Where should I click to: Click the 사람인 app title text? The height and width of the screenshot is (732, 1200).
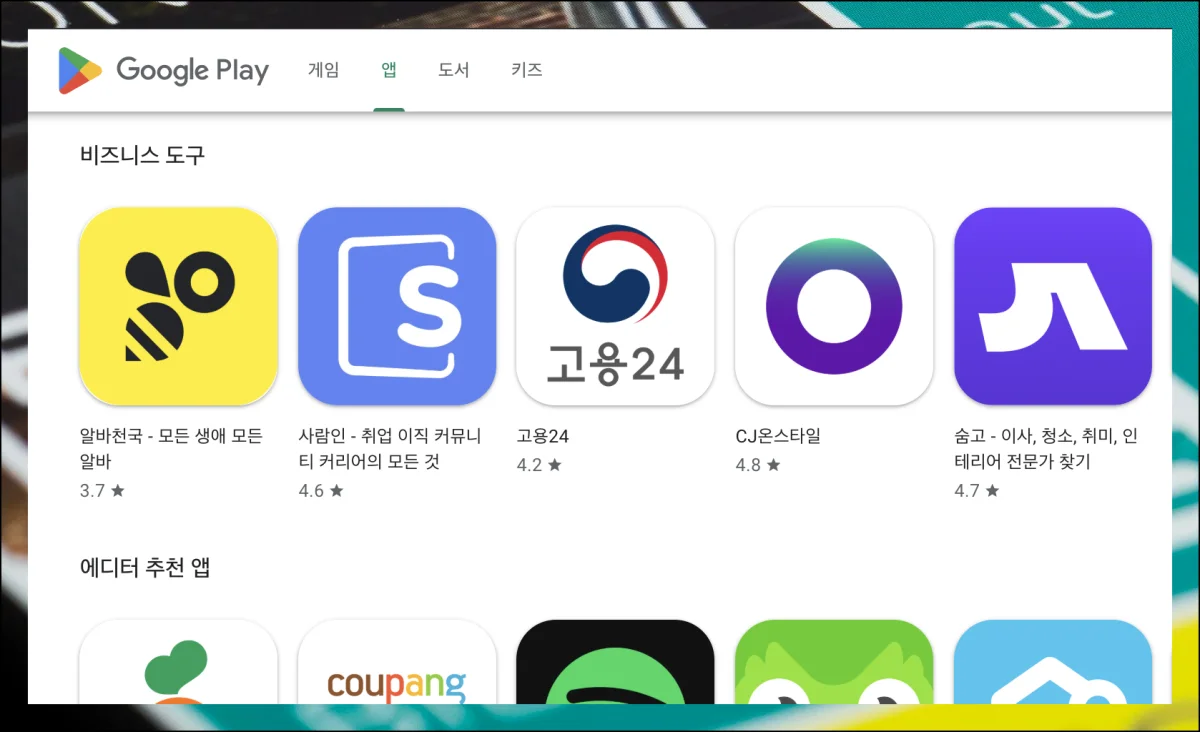[390, 449]
